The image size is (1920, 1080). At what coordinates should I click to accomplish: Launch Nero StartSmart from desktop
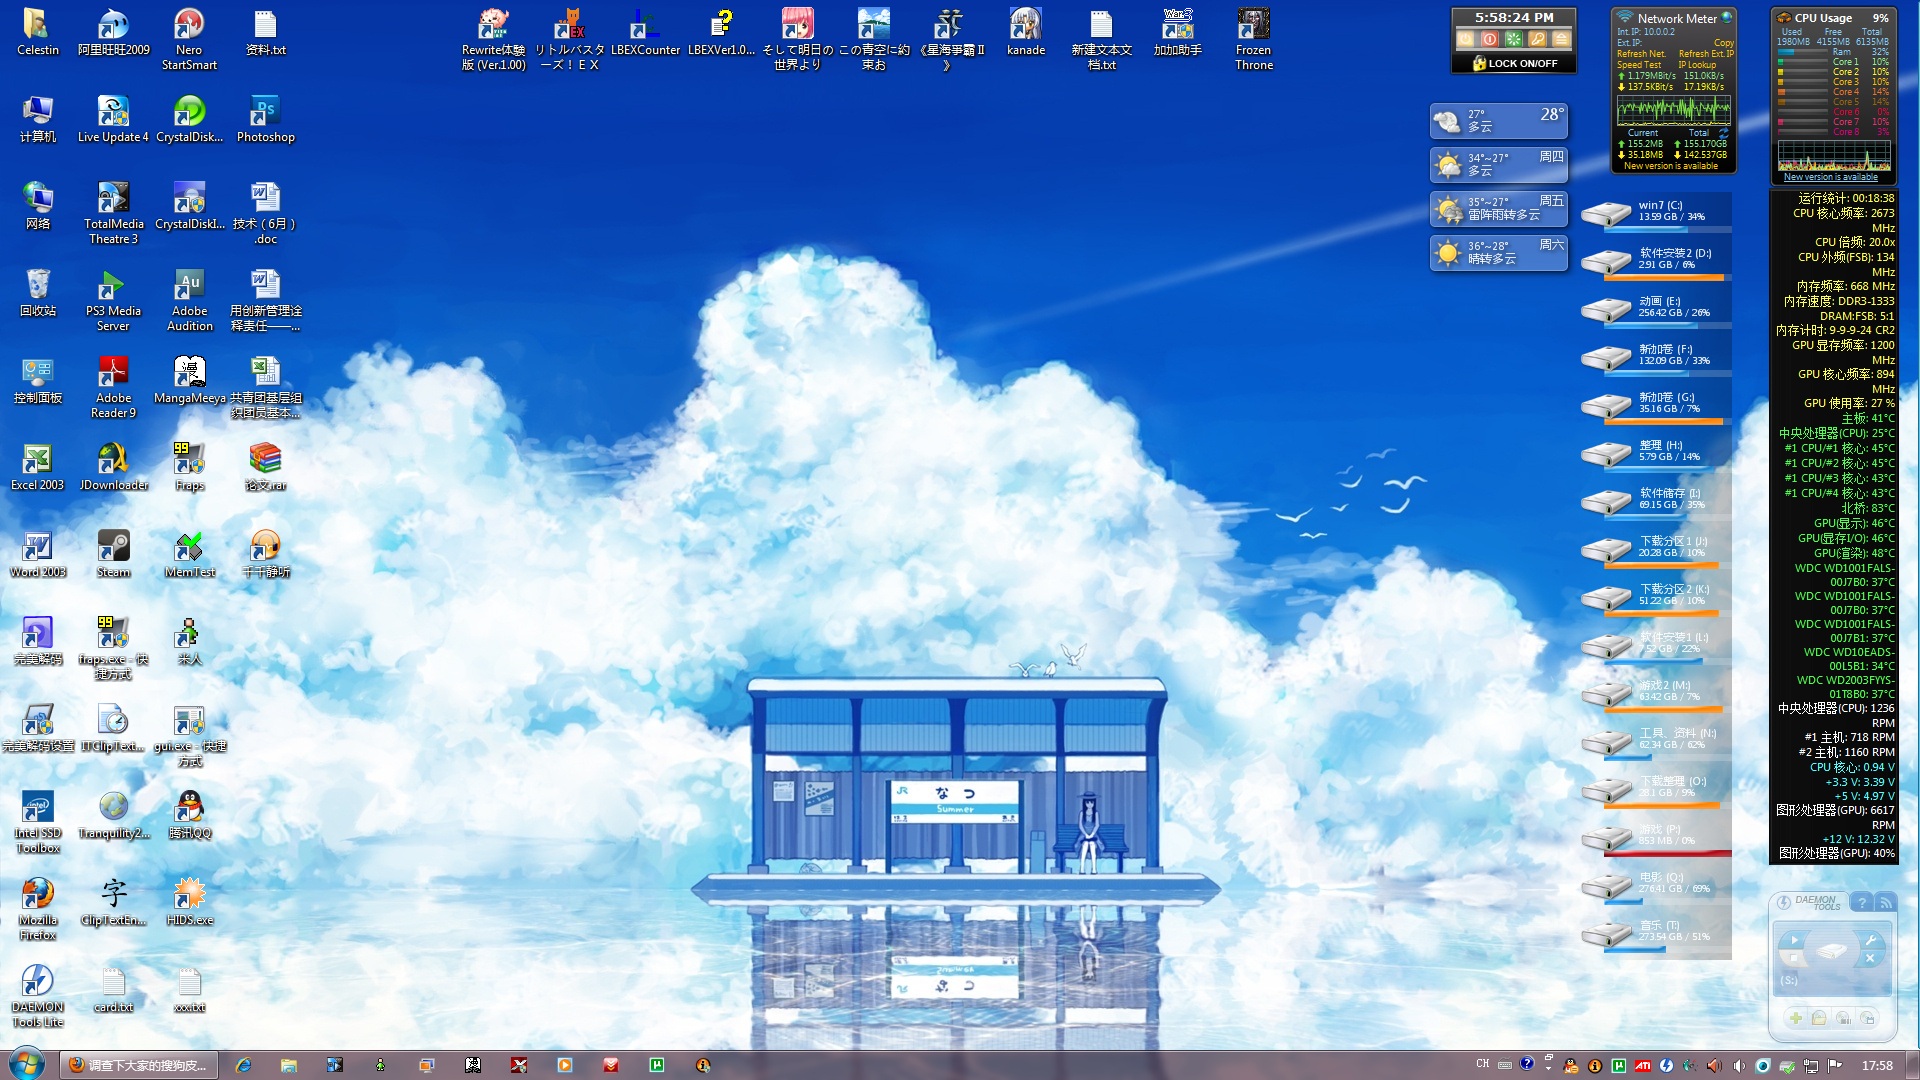coord(189,40)
